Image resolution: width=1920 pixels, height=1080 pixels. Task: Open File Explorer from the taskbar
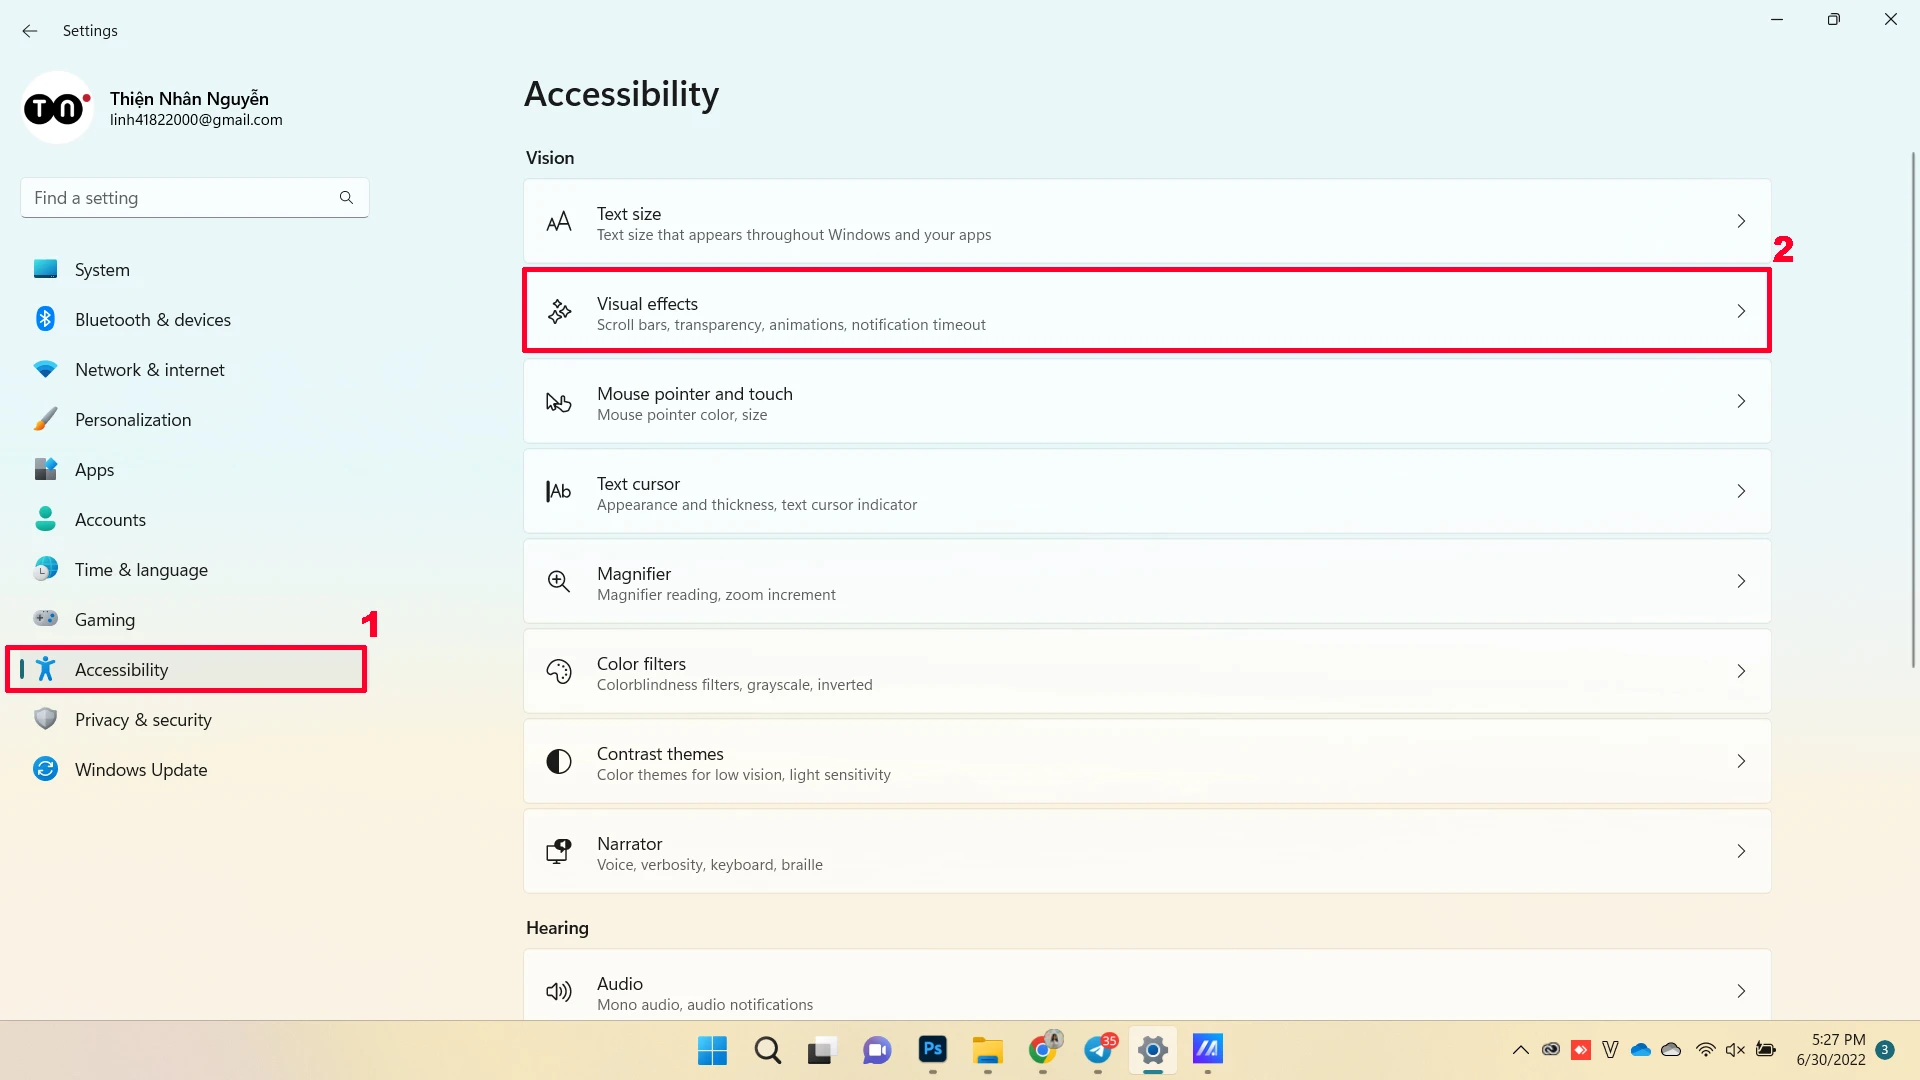coord(987,1050)
